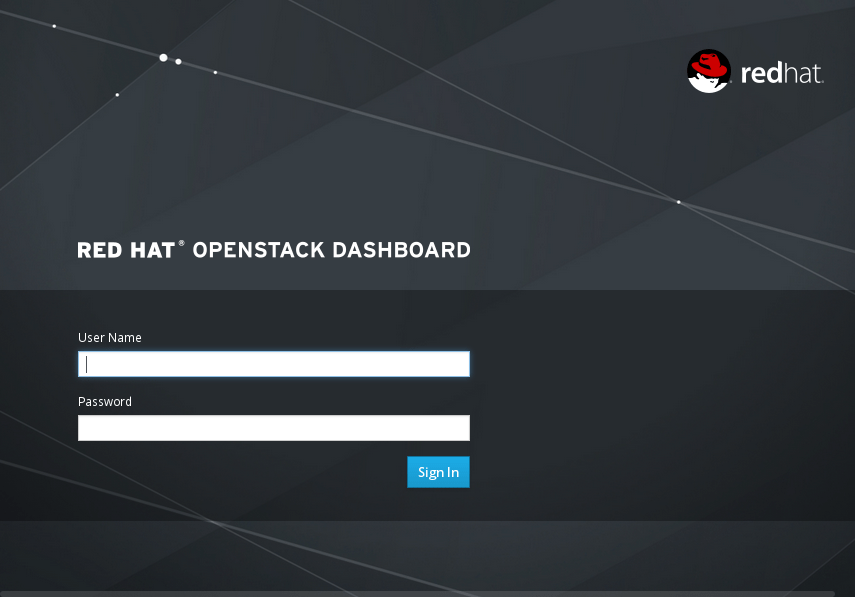Image resolution: width=855 pixels, height=597 pixels.
Task: Click the registered trademark symbol after RED HAT
Action: pyautogui.click(x=180, y=242)
